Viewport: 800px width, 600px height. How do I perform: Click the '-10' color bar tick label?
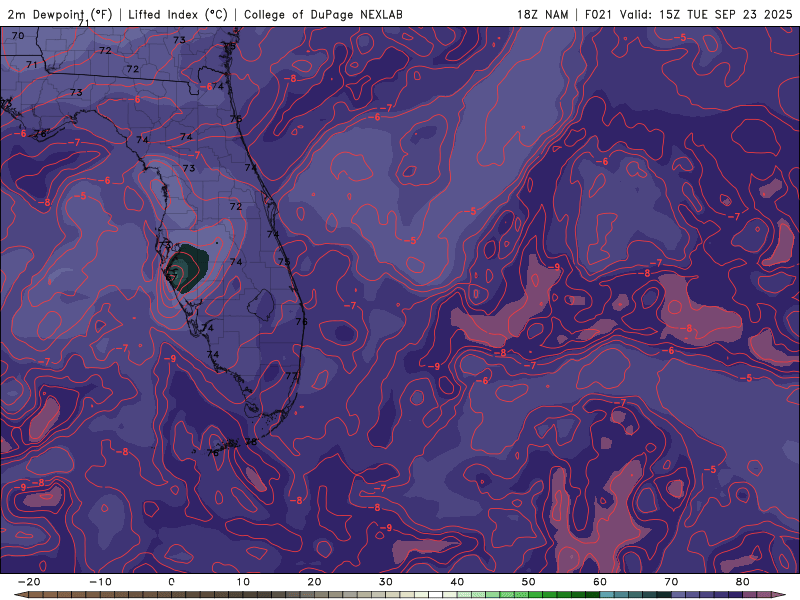pyautogui.click(x=100, y=582)
